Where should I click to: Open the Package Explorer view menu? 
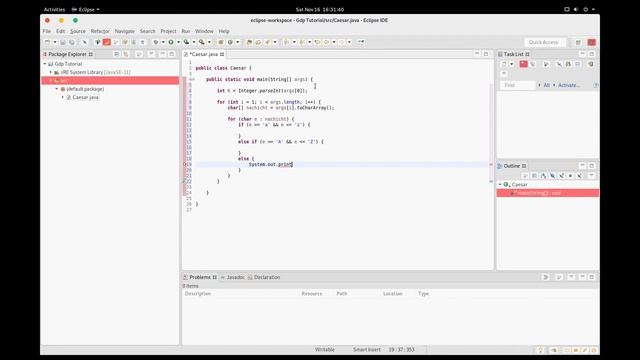point(151,54)
